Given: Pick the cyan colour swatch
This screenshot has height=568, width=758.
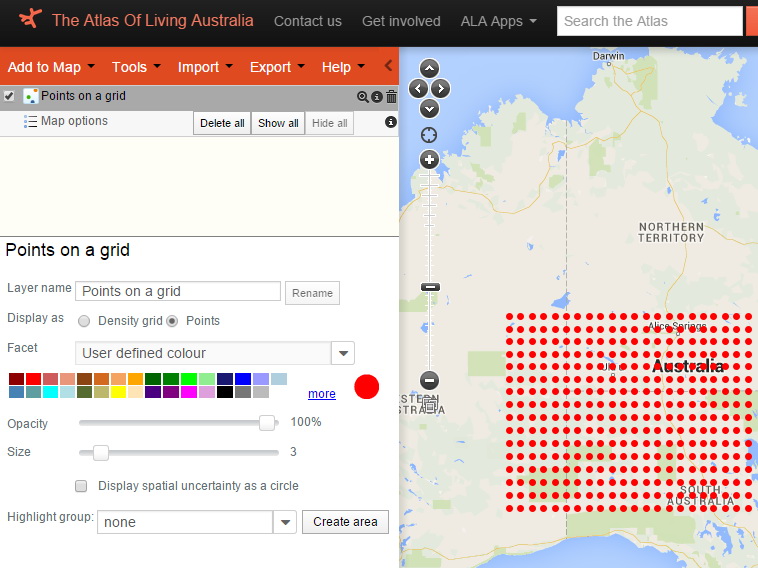Looking at the screenshot, I should (50, 392).
